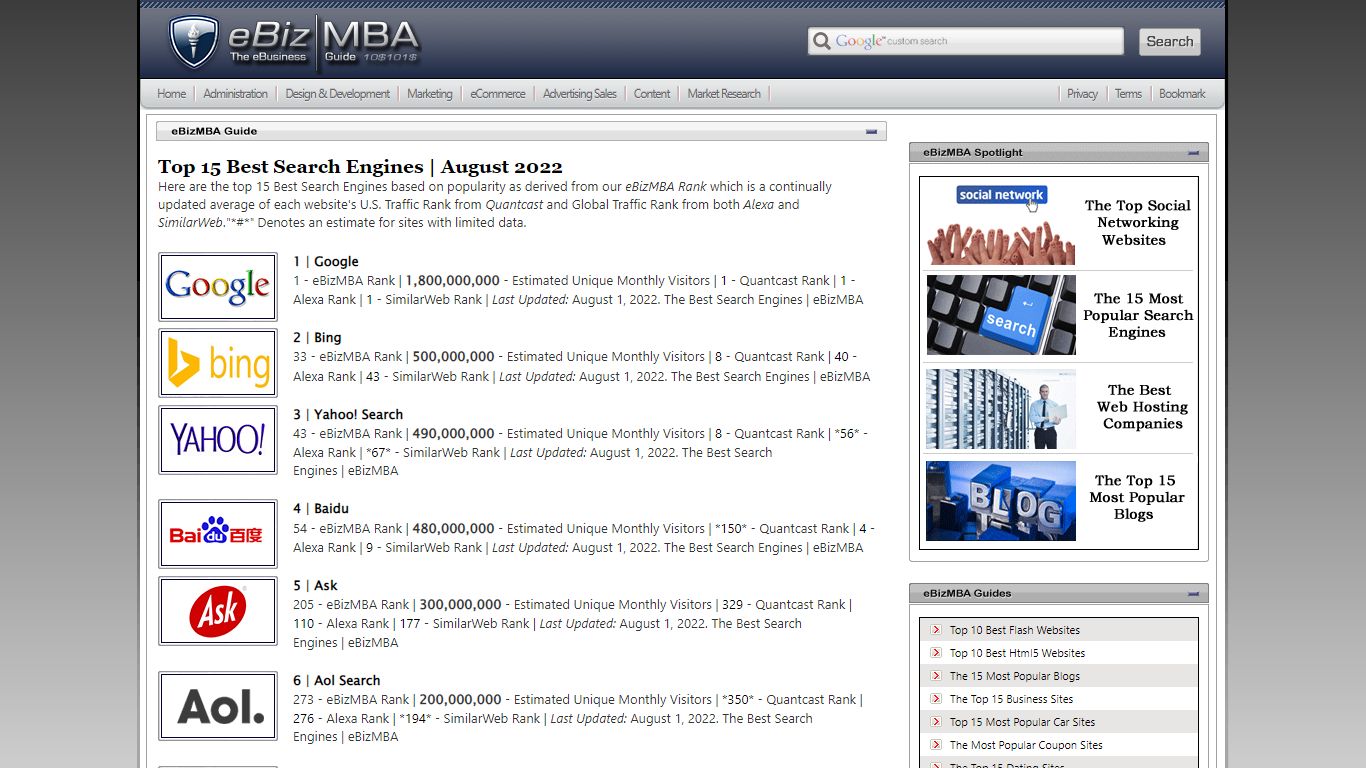
Task: Collapse the eBizMBA Spotlight panel
Action: 1194,153
